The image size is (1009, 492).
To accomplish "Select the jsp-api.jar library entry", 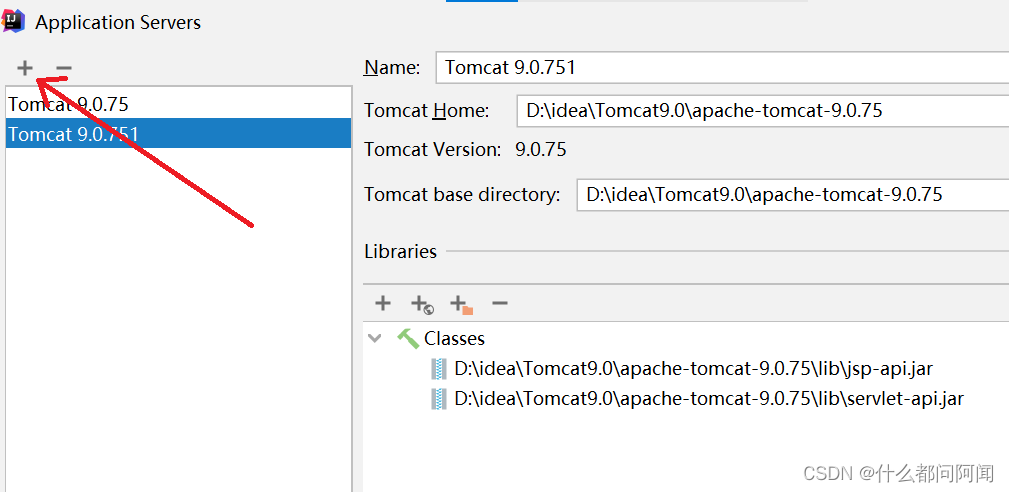I will click(x=694, y=369).
